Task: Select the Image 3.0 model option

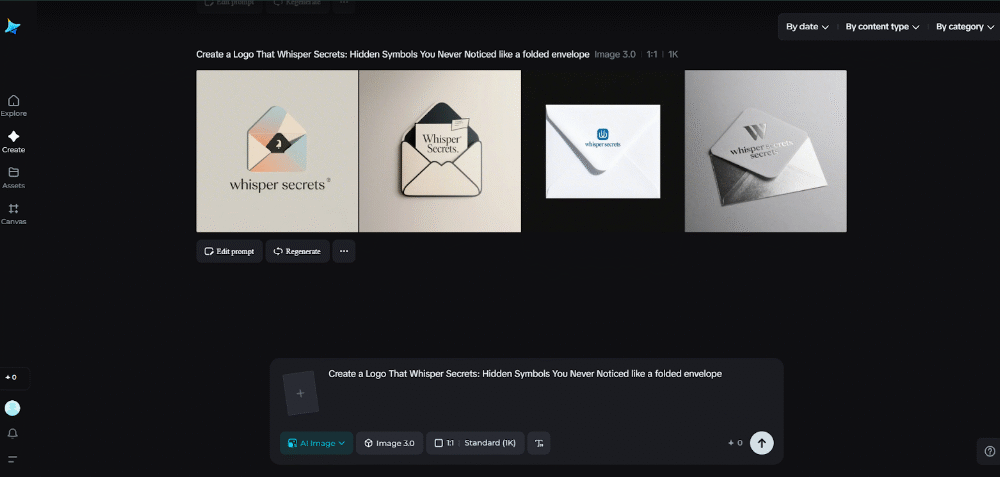Action: 389,443
